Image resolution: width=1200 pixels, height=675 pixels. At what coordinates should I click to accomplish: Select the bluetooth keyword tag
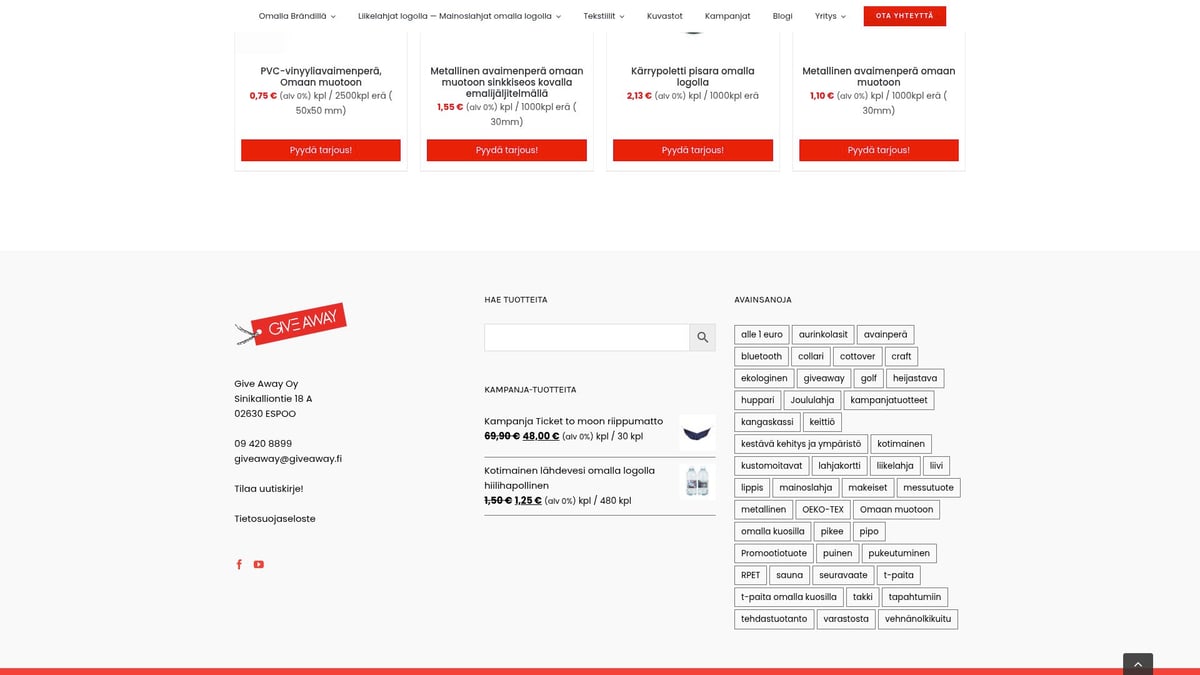pos(762,356)
